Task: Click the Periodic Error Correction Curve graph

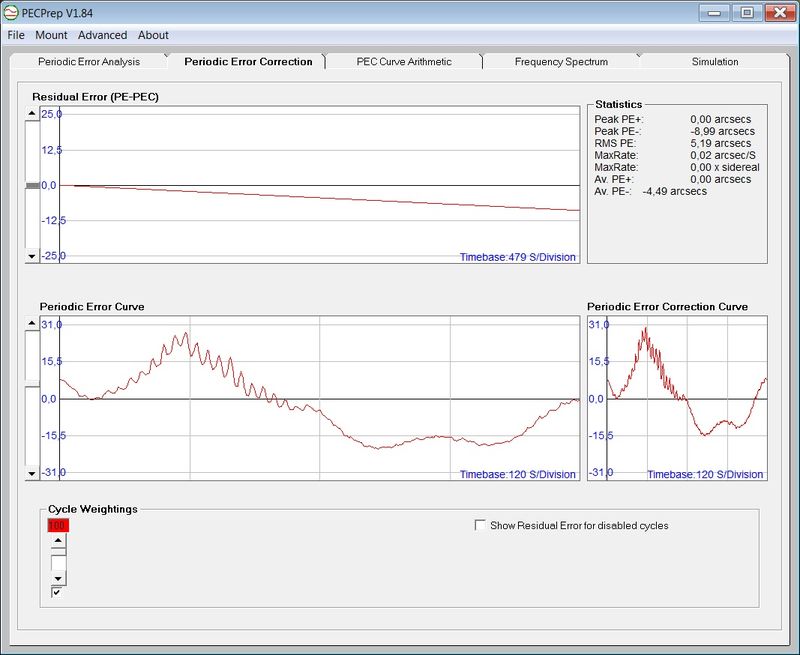Action: click(x=678, y=398)
